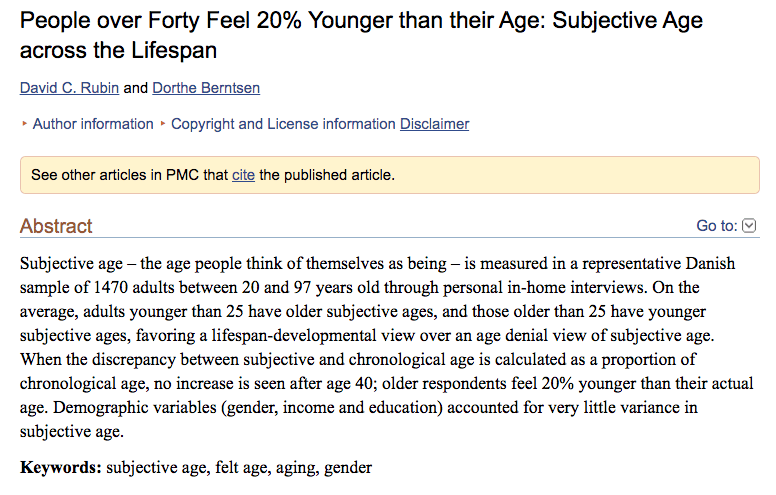This screenshot has height=495, width=776.
Task: Expand Copyright and License information
Action: [x=283, y=124]
